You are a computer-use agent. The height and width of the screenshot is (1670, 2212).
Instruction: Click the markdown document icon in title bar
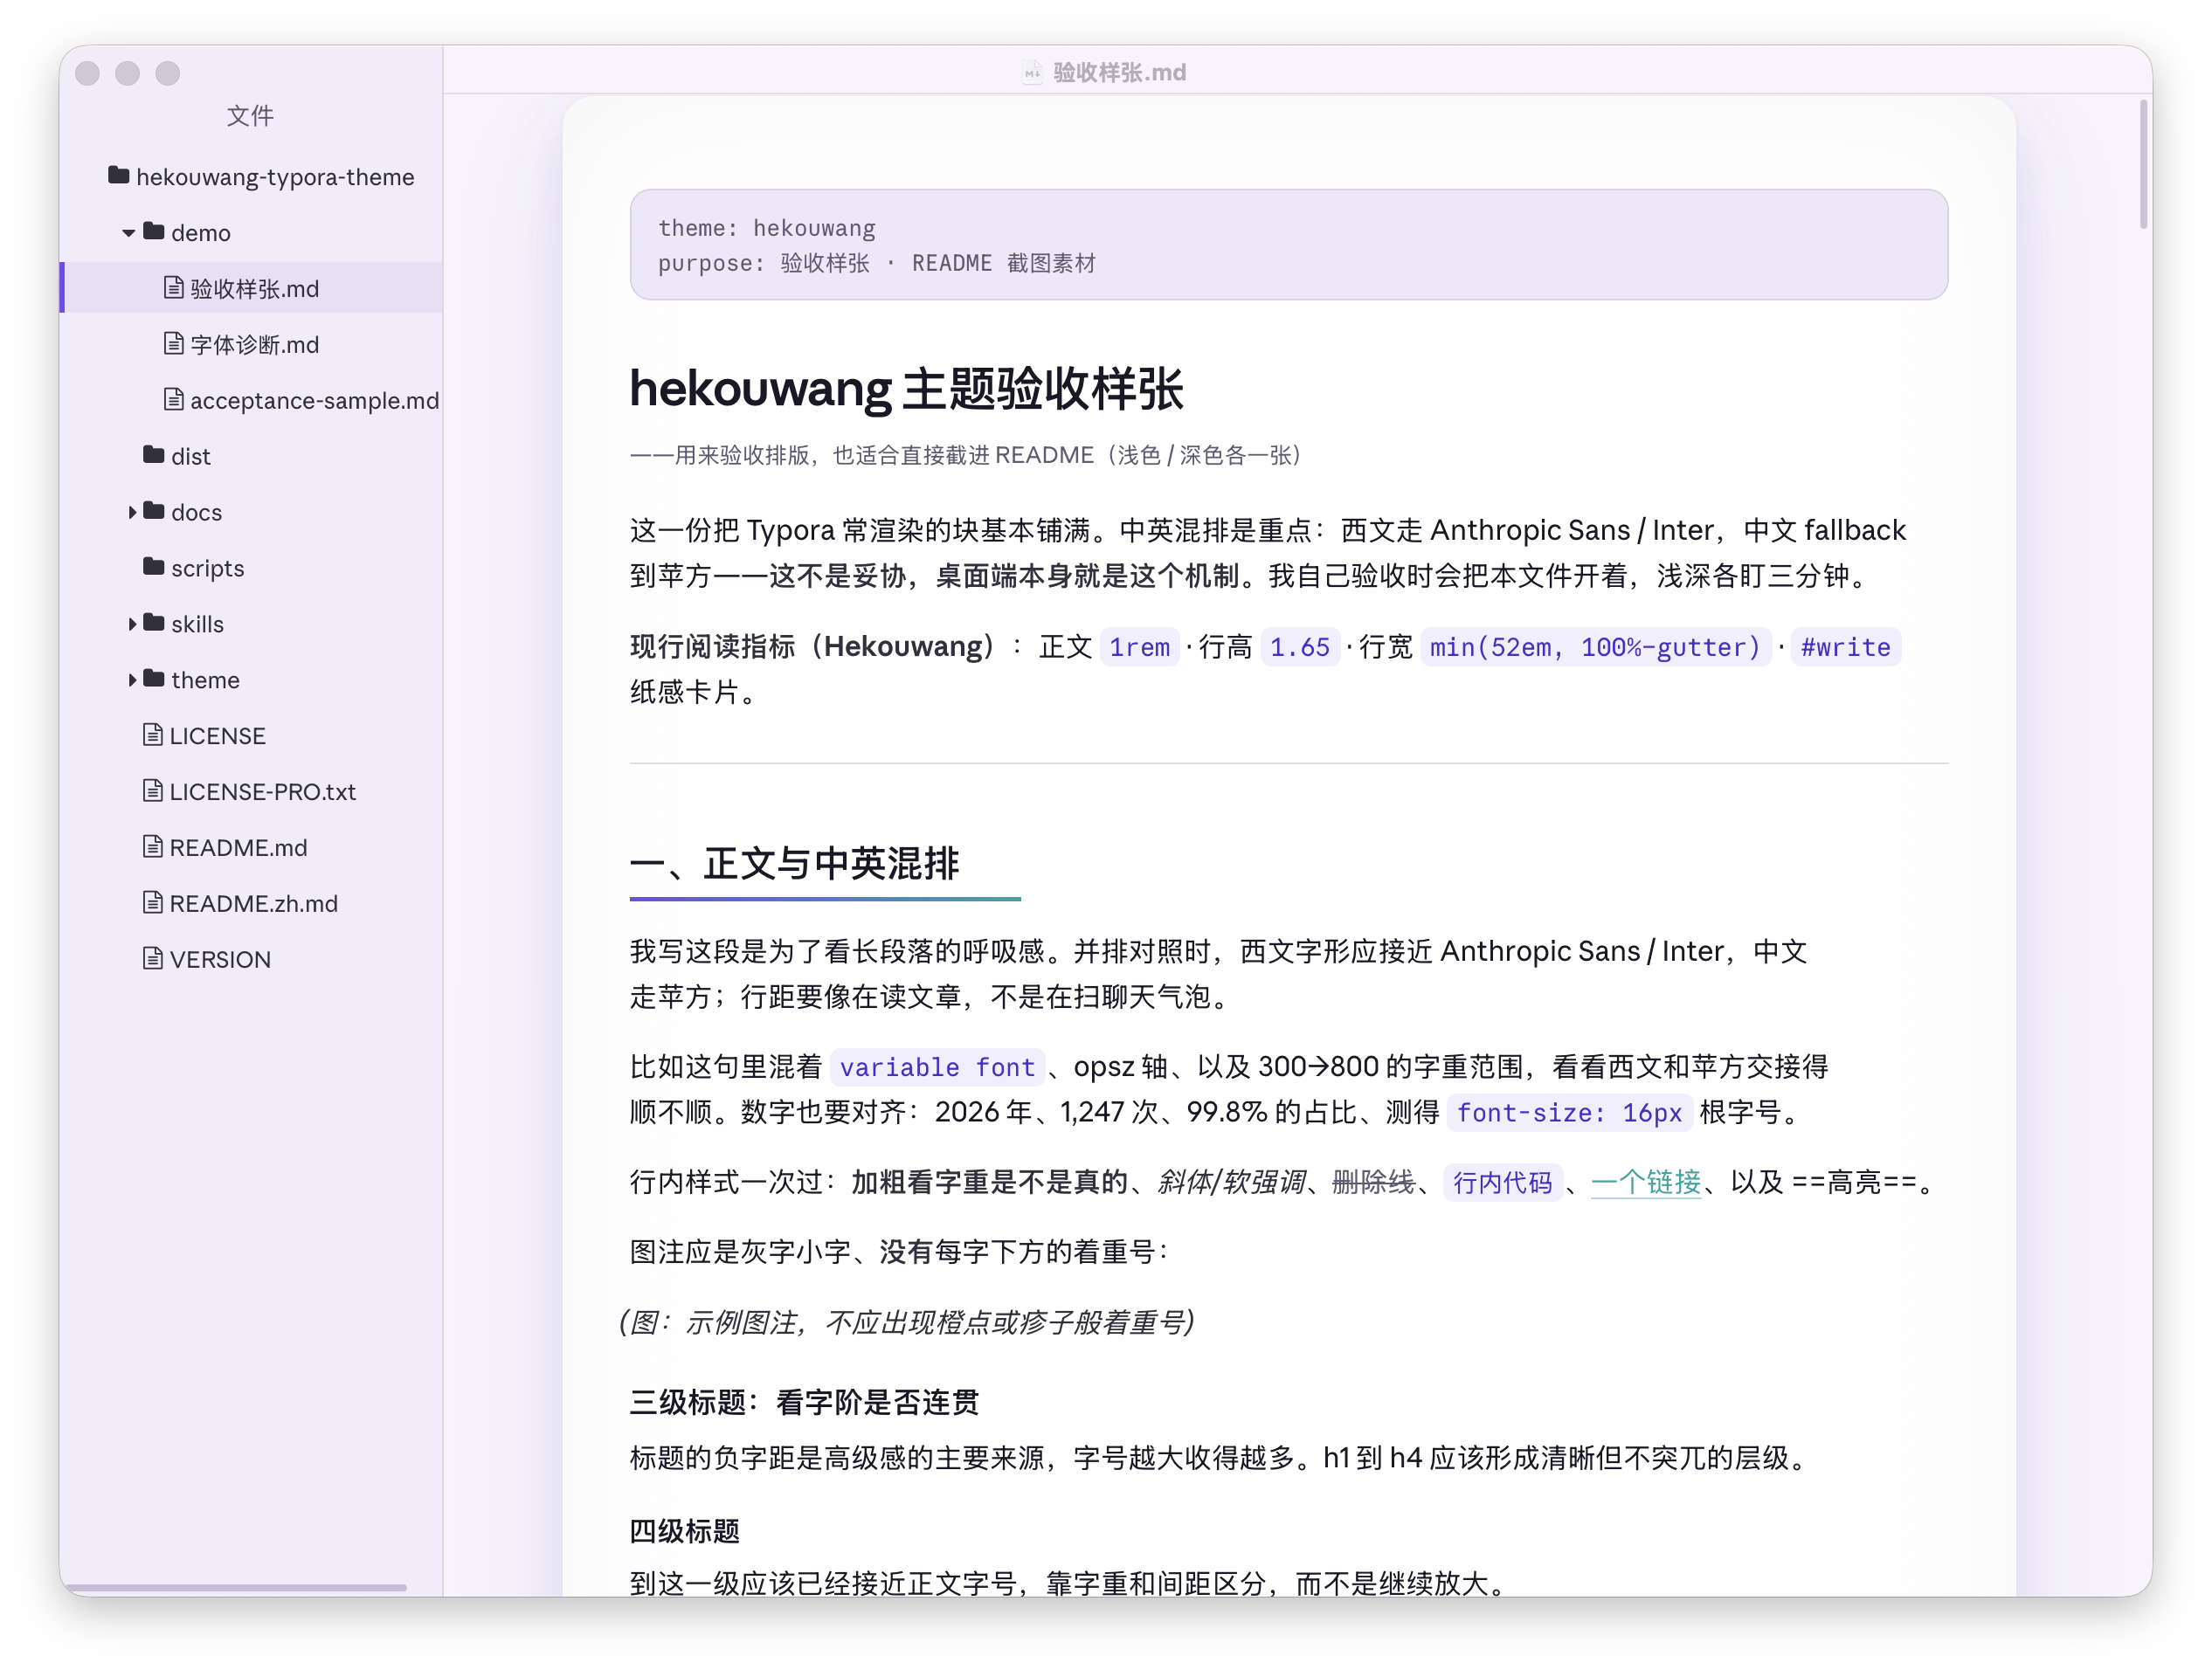pos(1032,72)
